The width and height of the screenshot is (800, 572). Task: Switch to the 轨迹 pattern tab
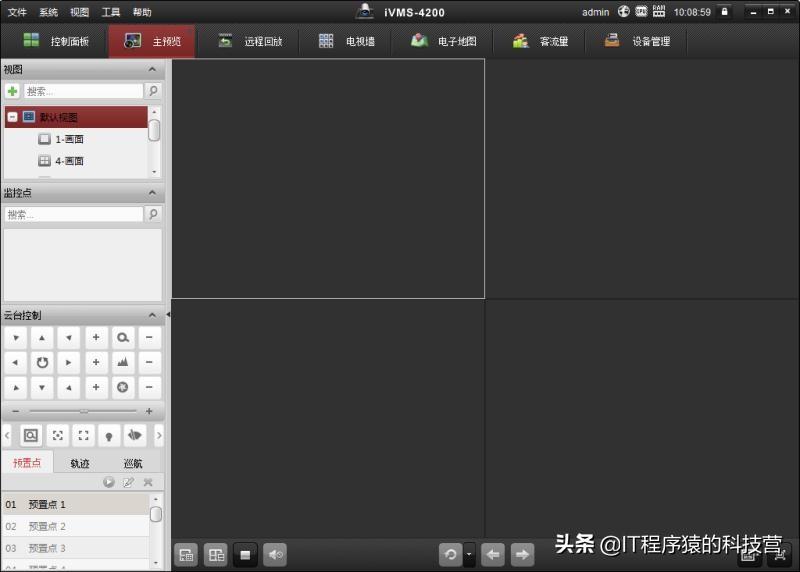[x=80, y=463]
